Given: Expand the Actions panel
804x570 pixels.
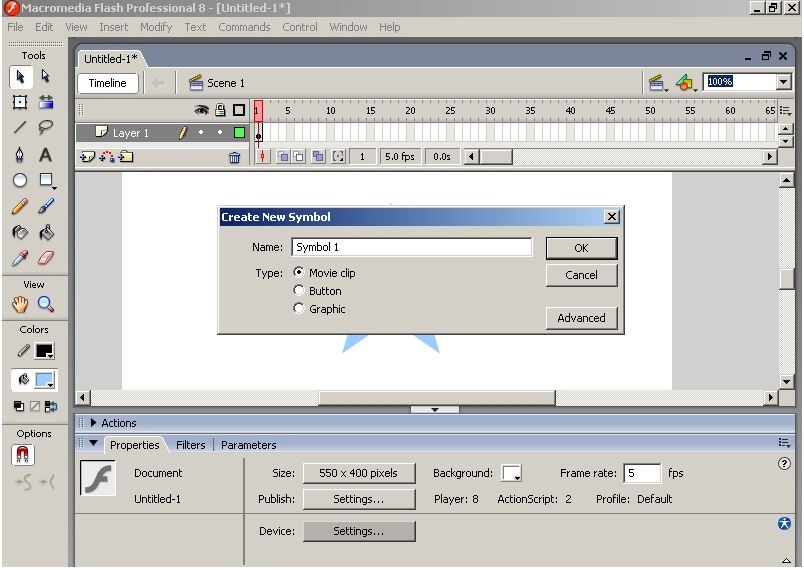Looking at the screenshot, I should (93, 422).
